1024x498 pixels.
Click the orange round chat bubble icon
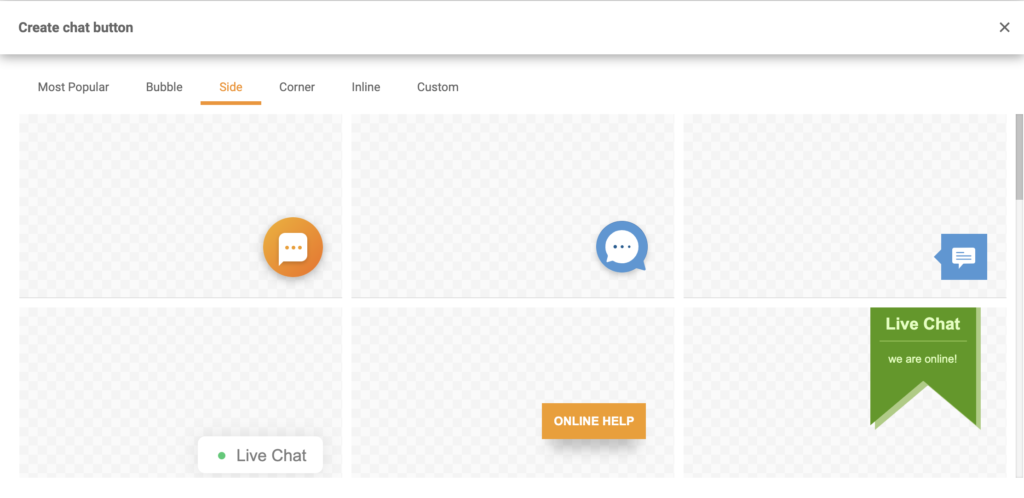292,247
